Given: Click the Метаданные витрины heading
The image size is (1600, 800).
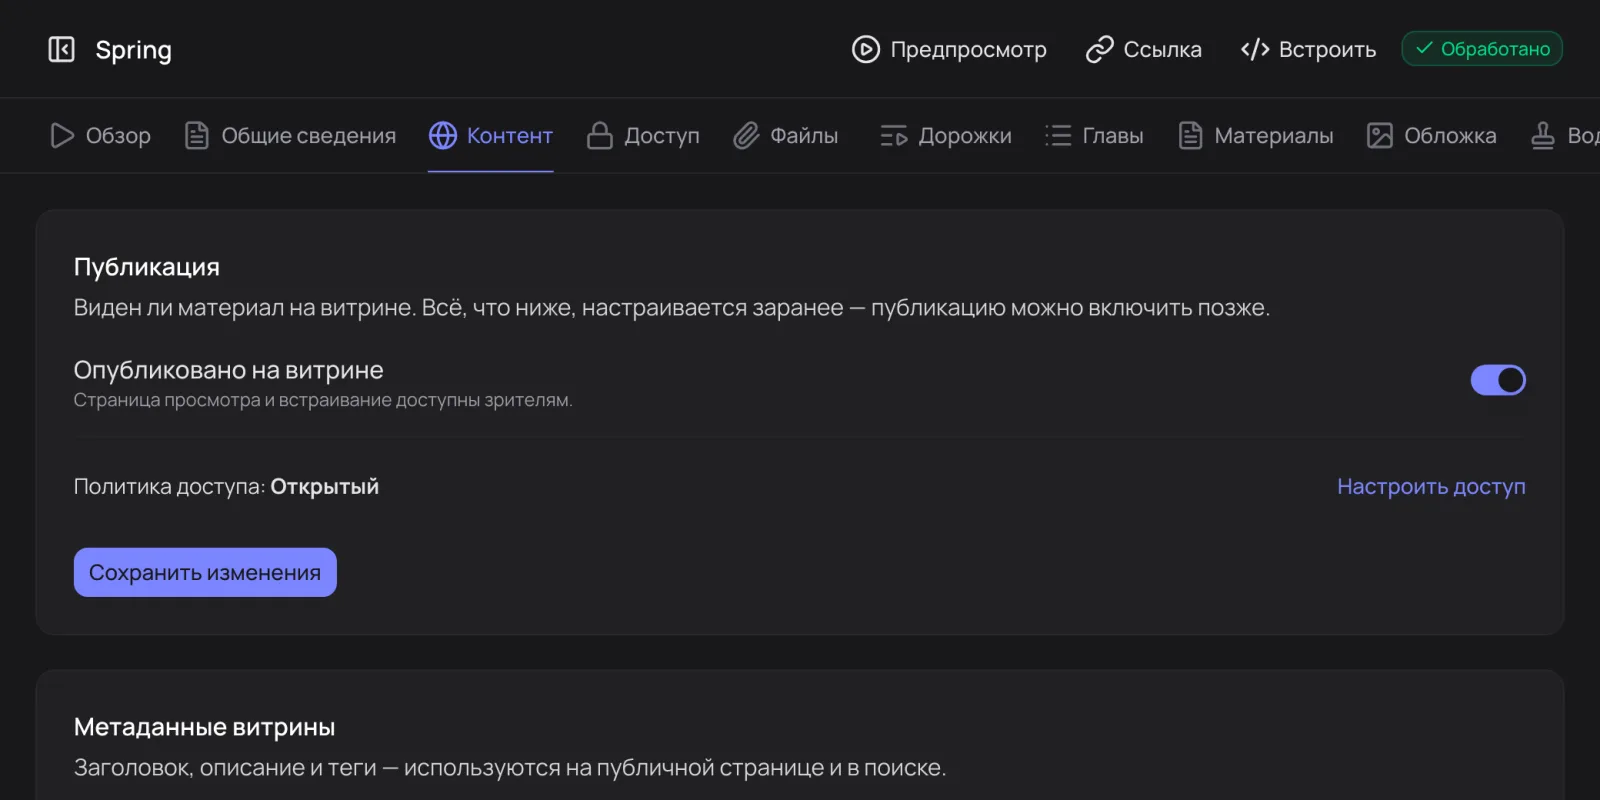Looking at the screenshot, I should (x=205, y=727).
